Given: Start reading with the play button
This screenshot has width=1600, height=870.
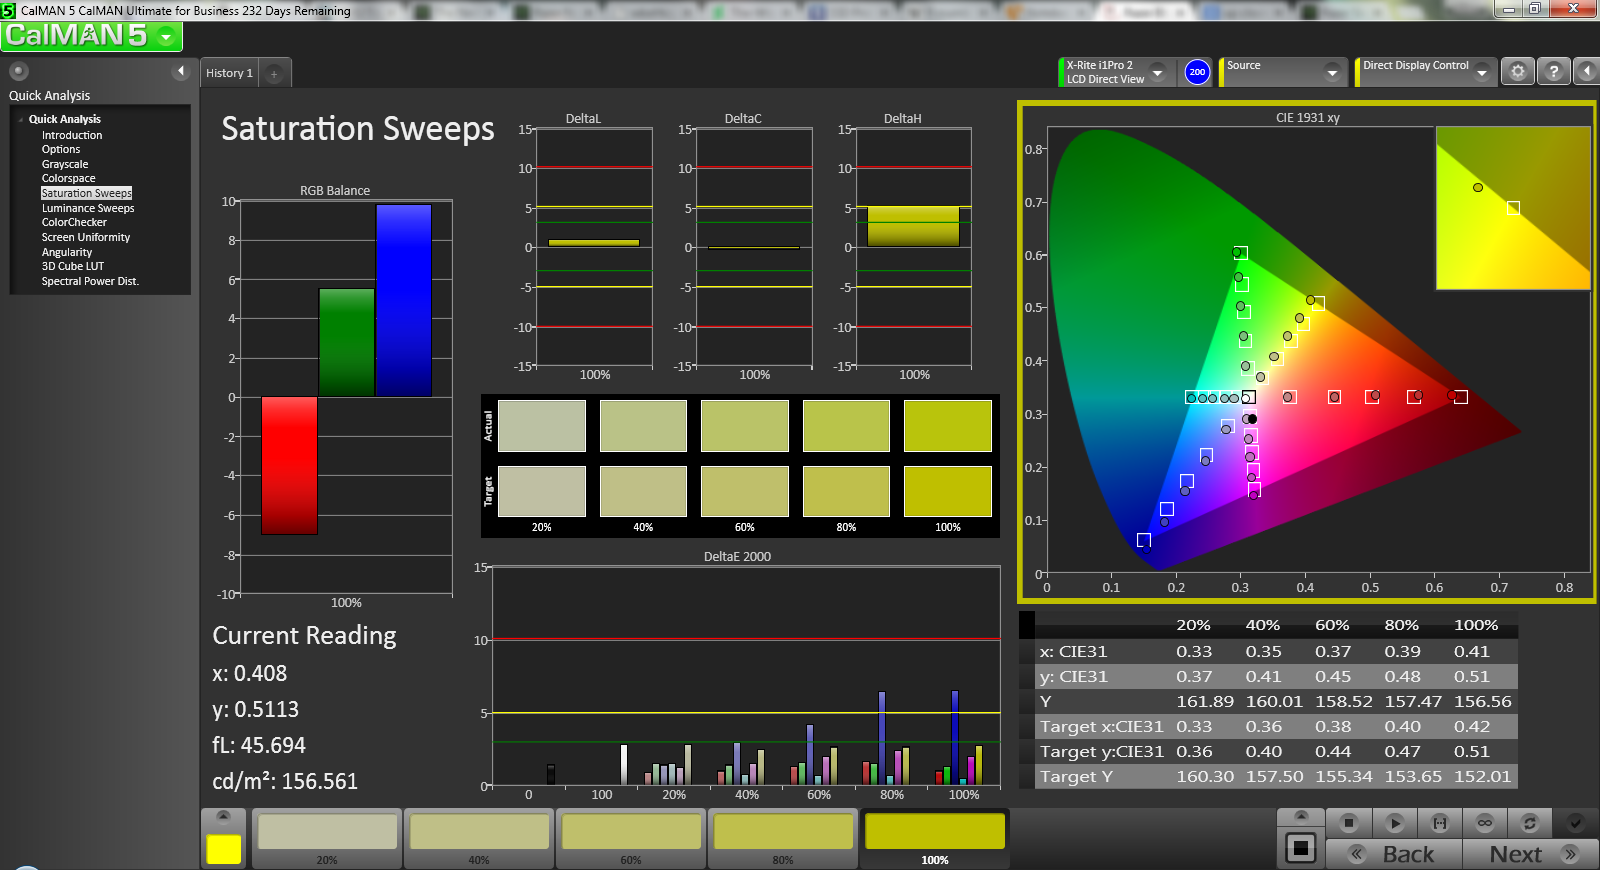Looking at the screenshot, I should [1394, 823].
